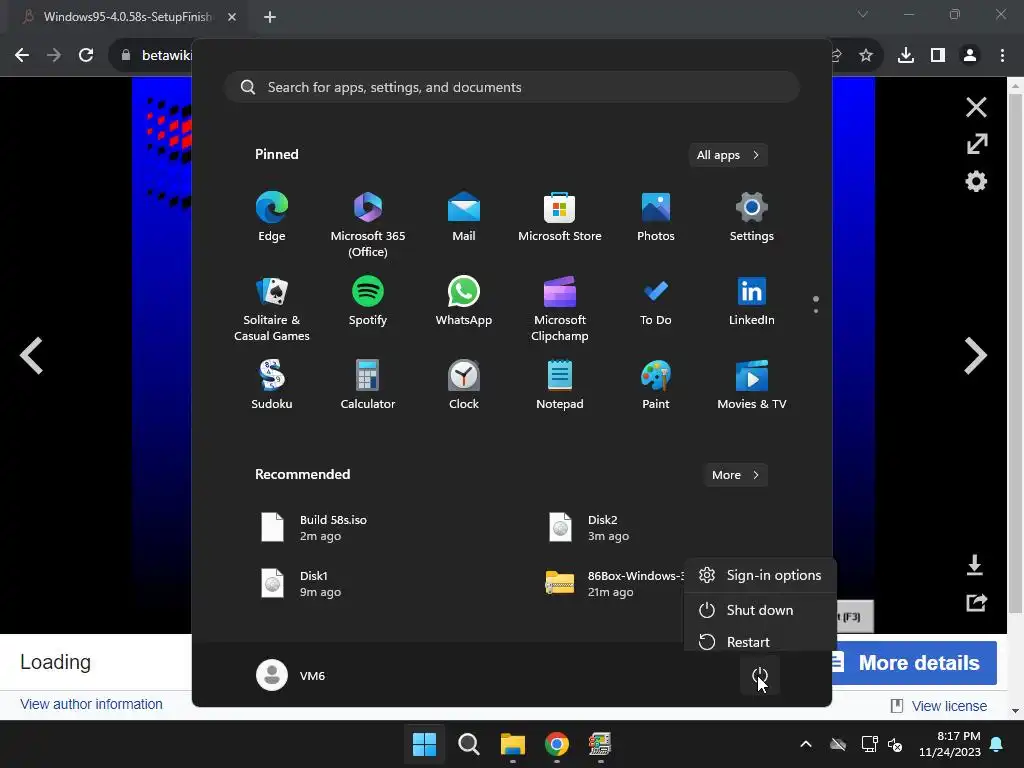Viewport: 1024px width, 768px height.
Task: Launch Calculator
Action: [368, 385]
